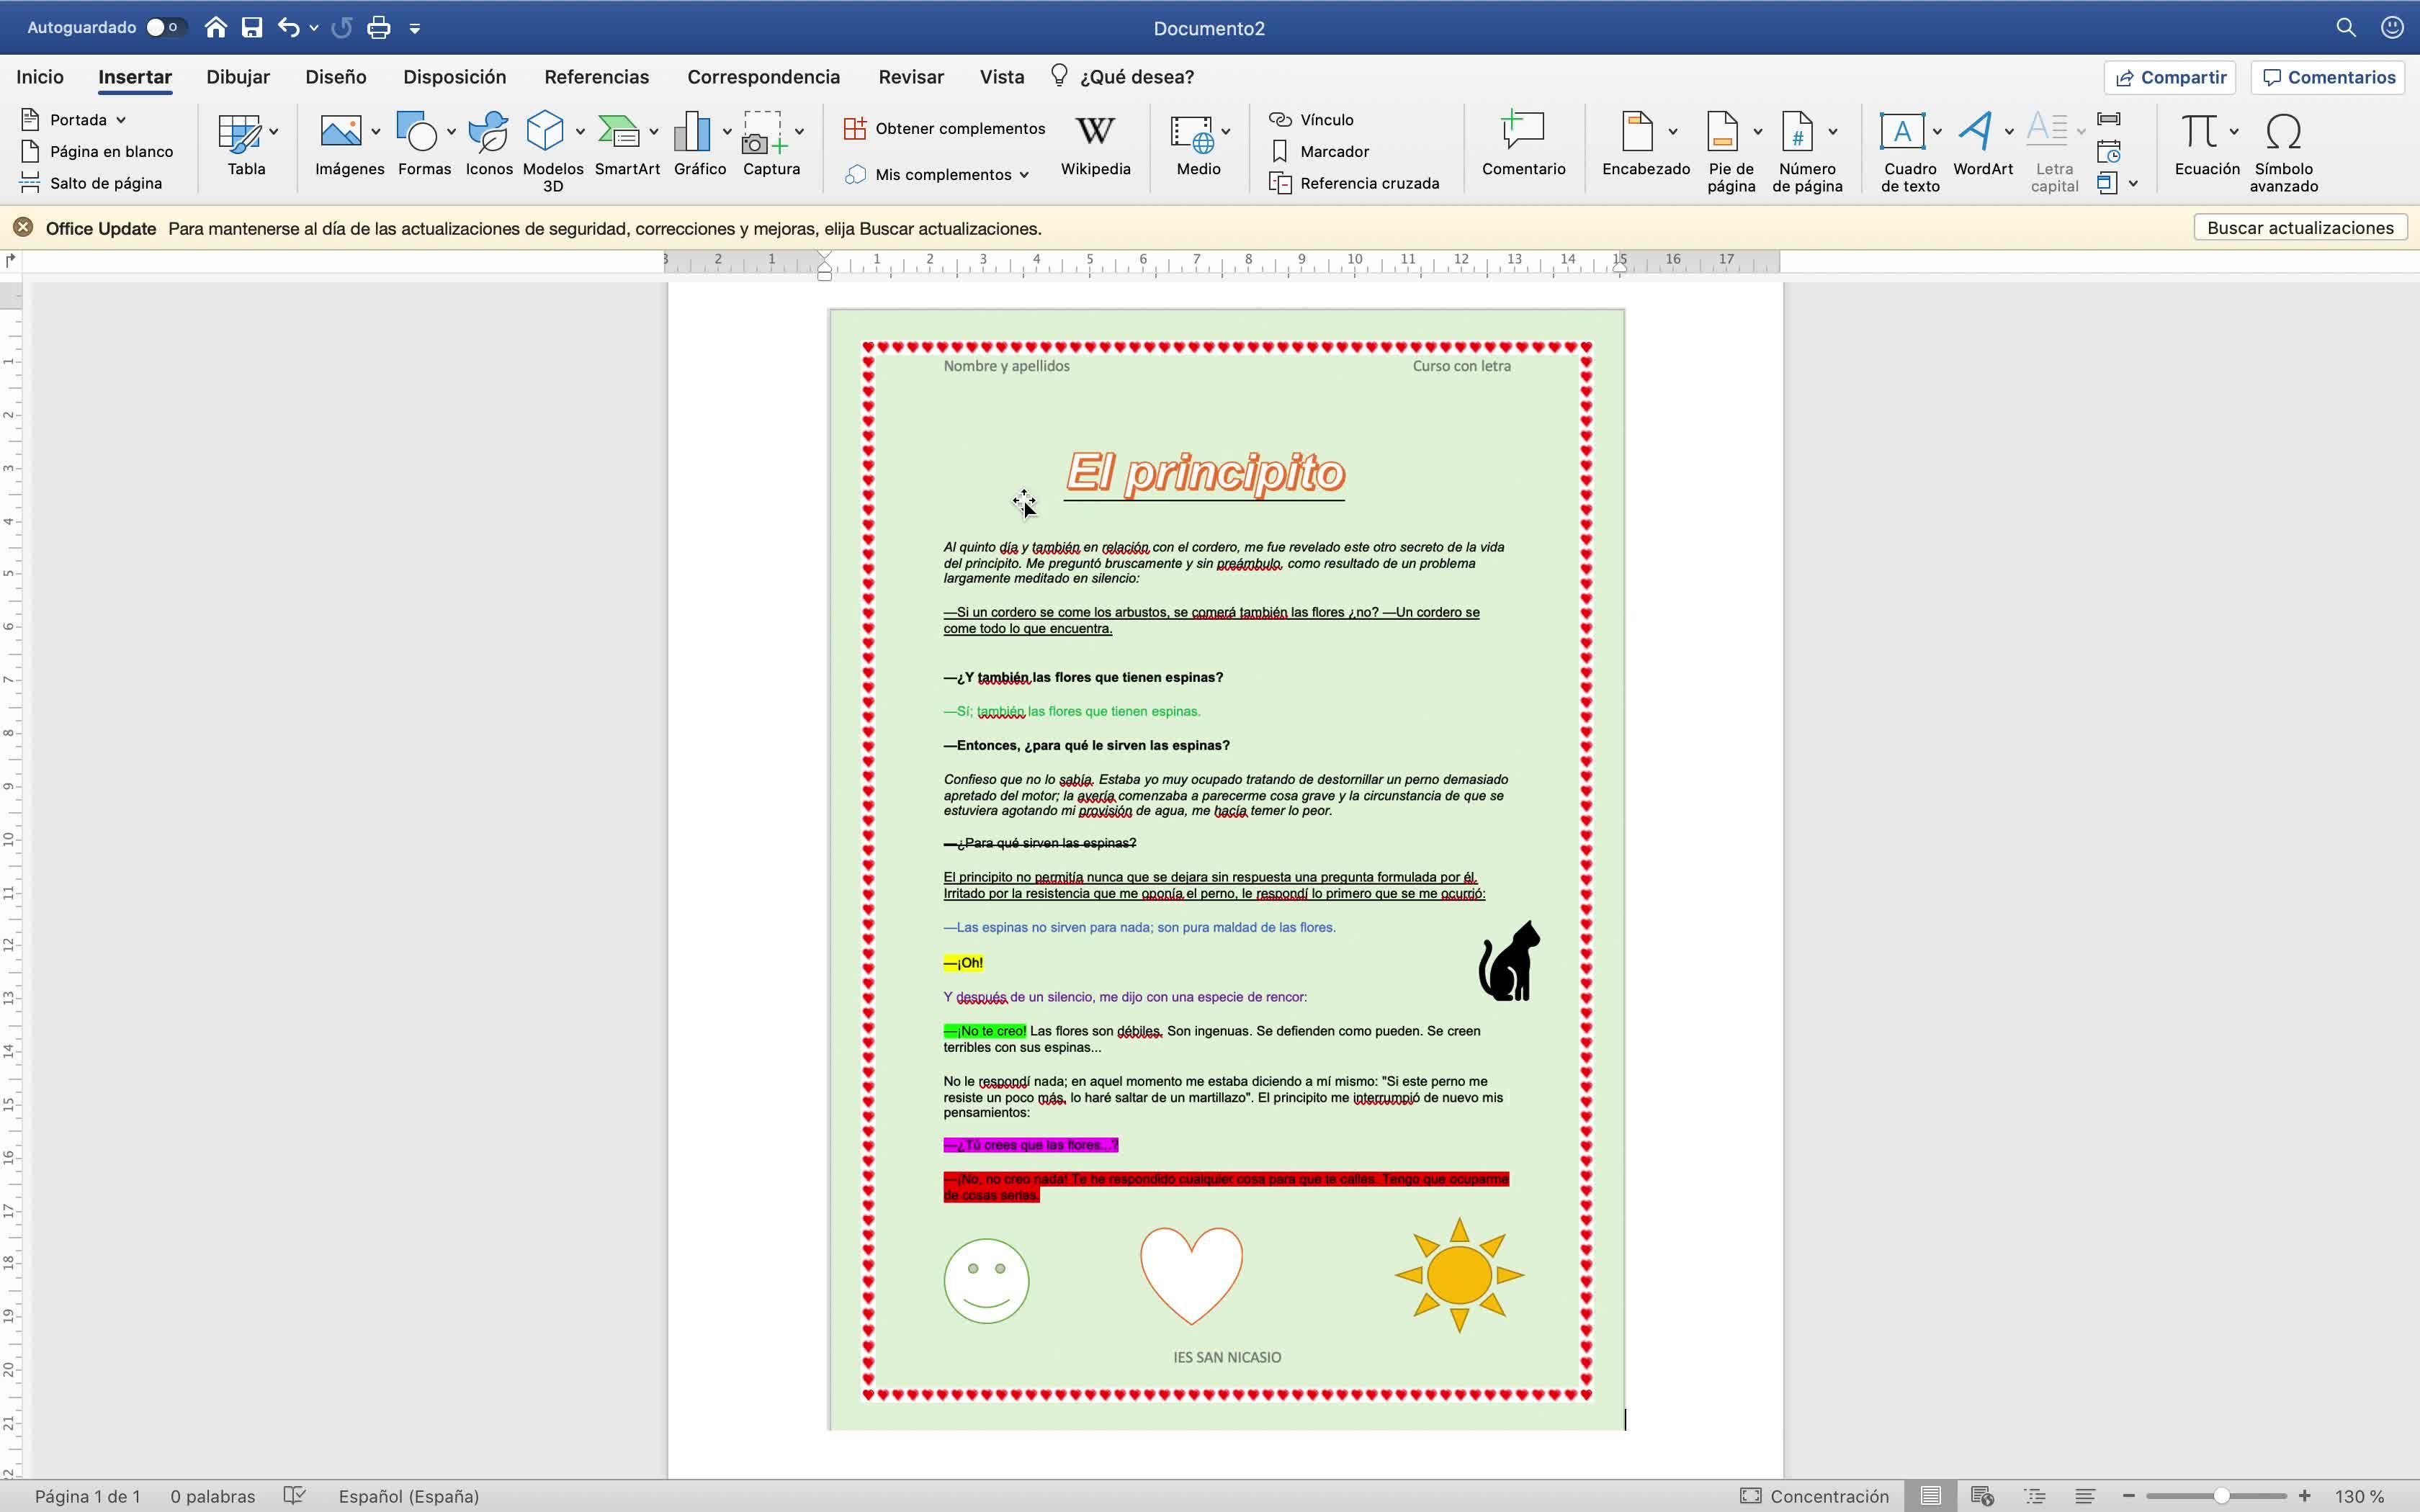Switch to the Diseño tab

(336, 77)
